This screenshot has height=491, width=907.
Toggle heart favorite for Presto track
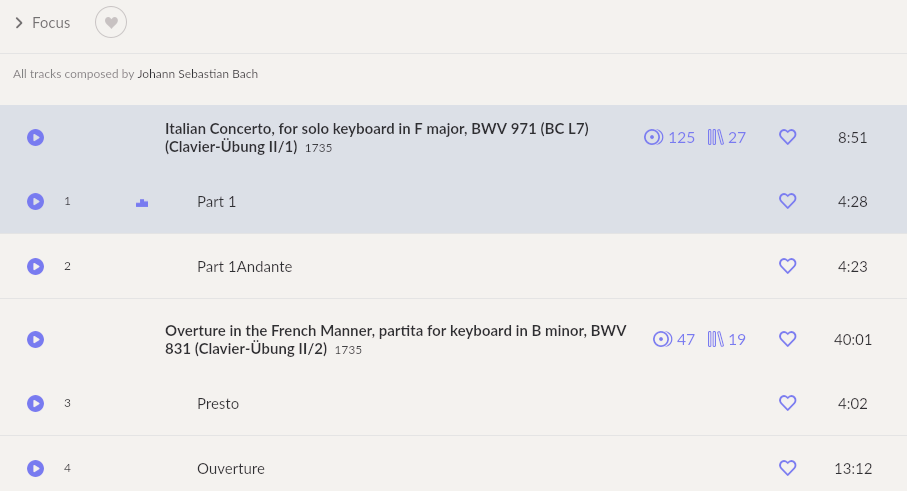click(x=787, y=403)
